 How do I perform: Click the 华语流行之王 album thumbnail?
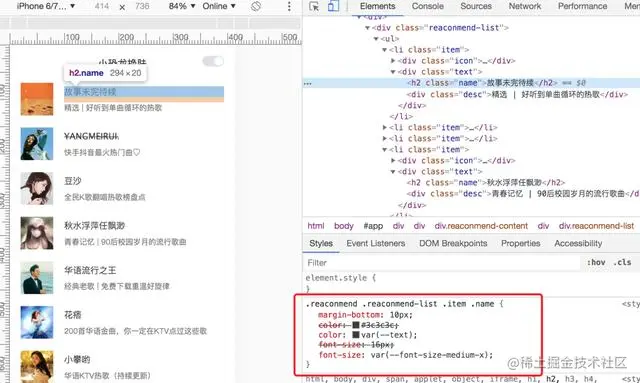coord(37,278)
